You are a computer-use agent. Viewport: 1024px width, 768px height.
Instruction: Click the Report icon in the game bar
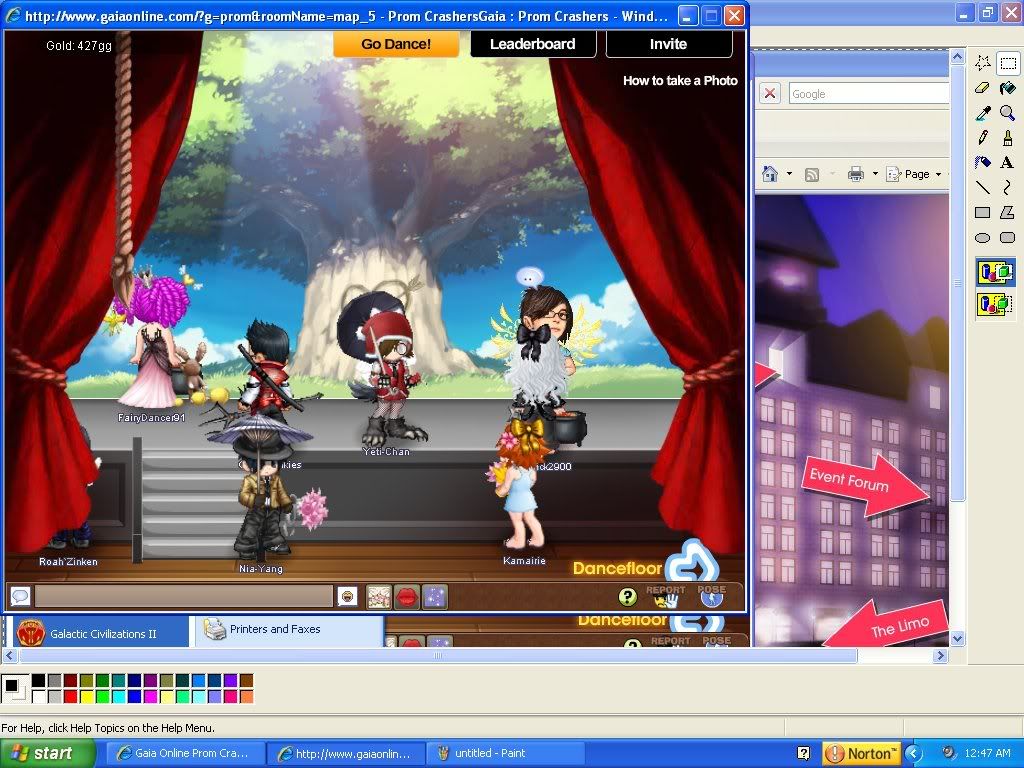tap(665, 595)
